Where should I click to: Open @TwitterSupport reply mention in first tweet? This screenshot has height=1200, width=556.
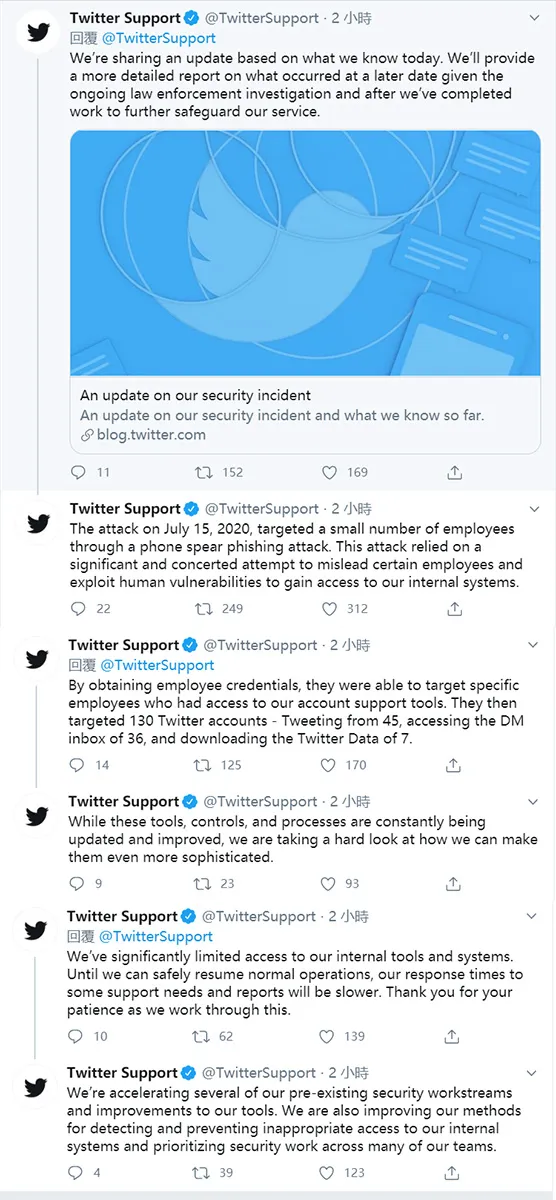click(x=159, y=38)
